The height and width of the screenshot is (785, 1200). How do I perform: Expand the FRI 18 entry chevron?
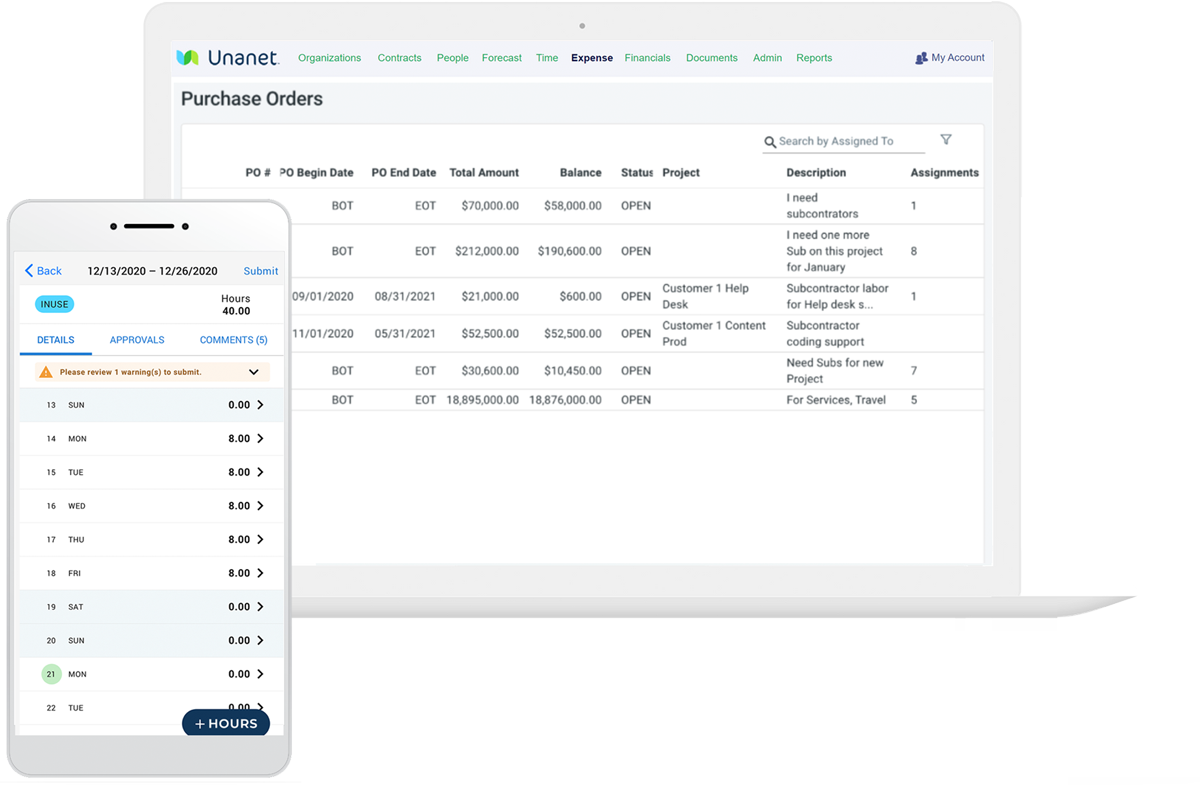click(x=263, y=572)
